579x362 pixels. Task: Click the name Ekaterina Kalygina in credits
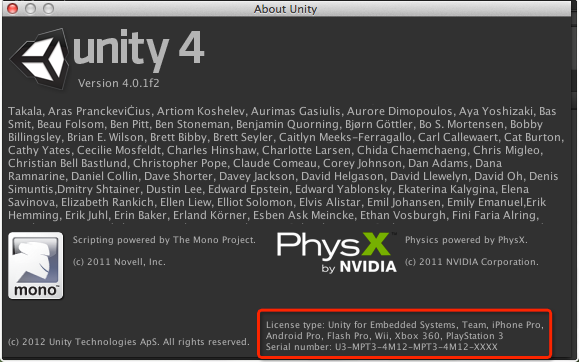pyautogui.click(x=446, y=189)
